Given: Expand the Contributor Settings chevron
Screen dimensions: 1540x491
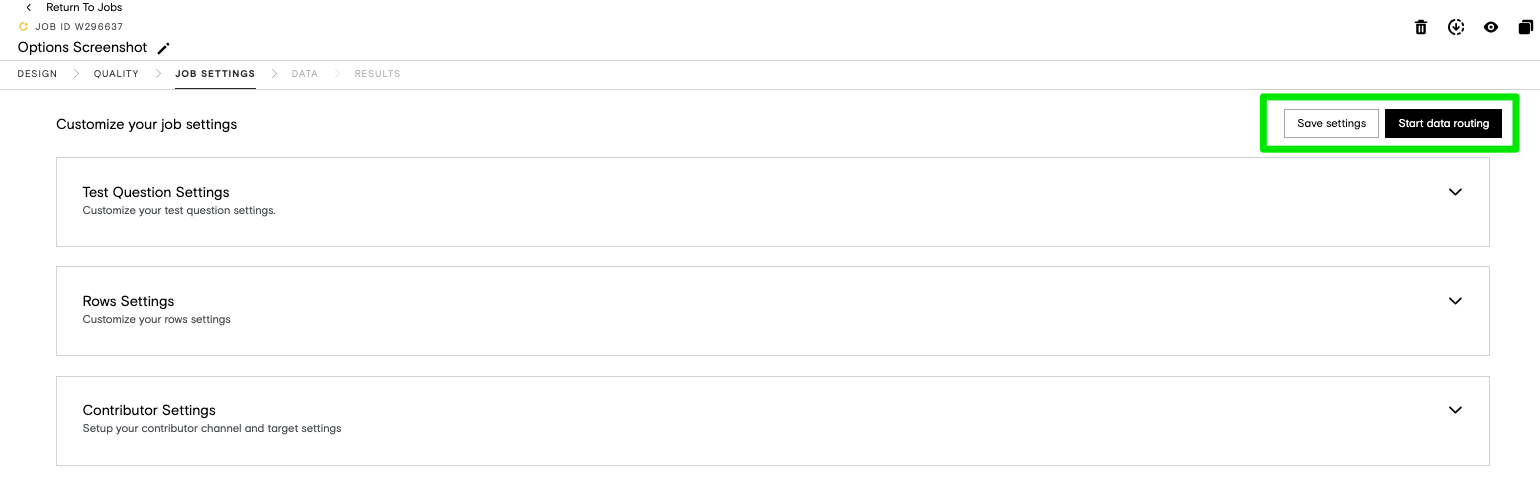Looking at the screenshot, I should (x=1455, y=410).
